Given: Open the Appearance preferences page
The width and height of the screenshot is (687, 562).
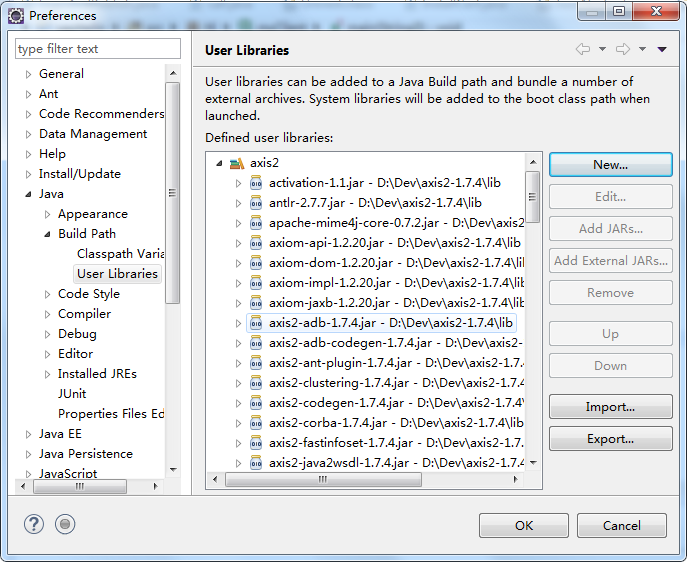Looking at the screenshot, I should [x=93, y=214].
